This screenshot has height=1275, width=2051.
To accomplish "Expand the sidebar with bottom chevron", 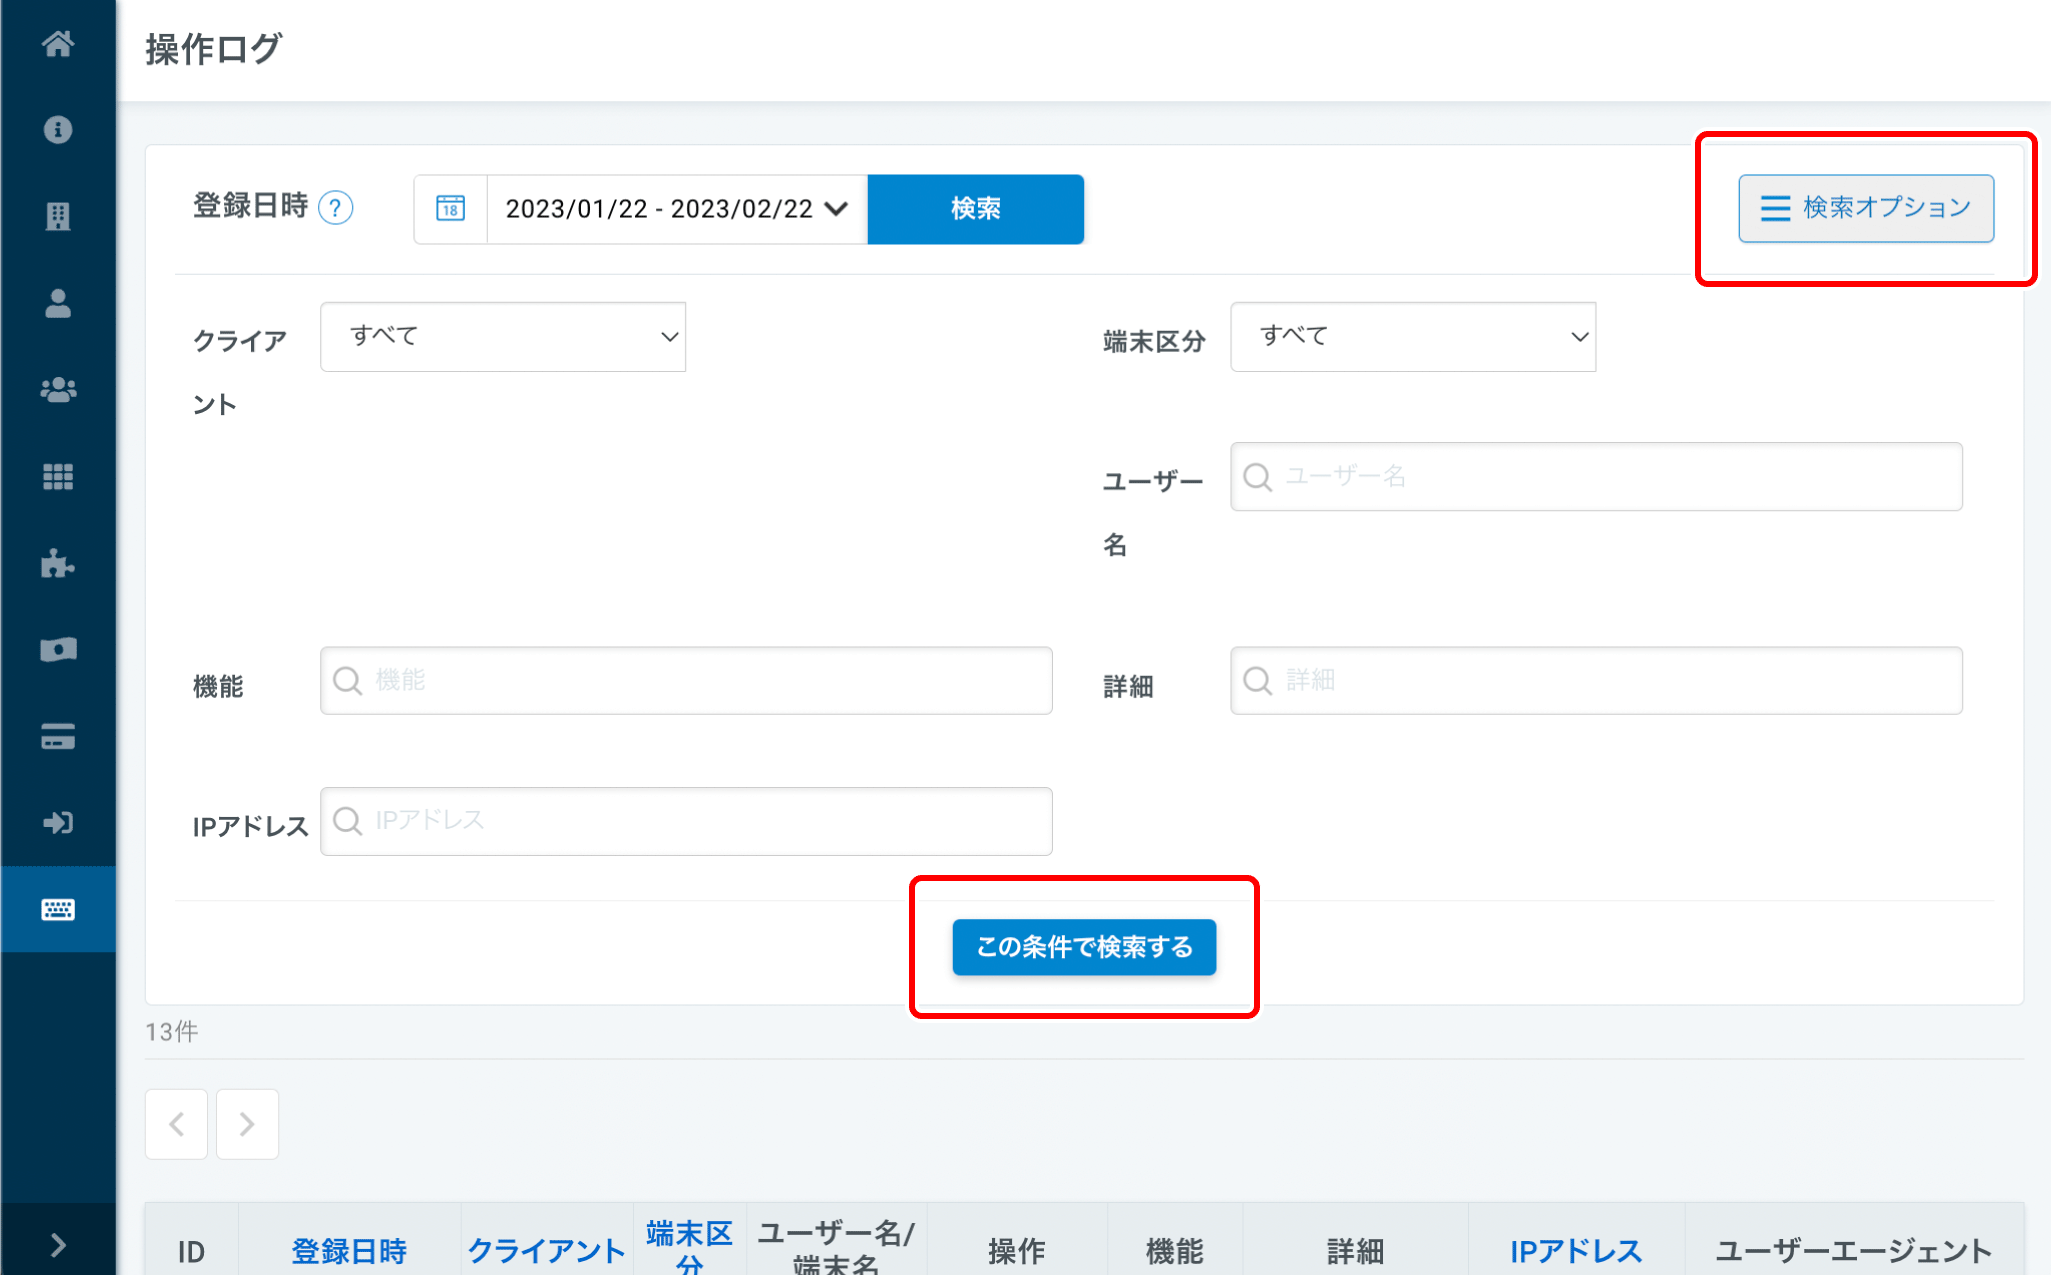I will (58, 1245).
